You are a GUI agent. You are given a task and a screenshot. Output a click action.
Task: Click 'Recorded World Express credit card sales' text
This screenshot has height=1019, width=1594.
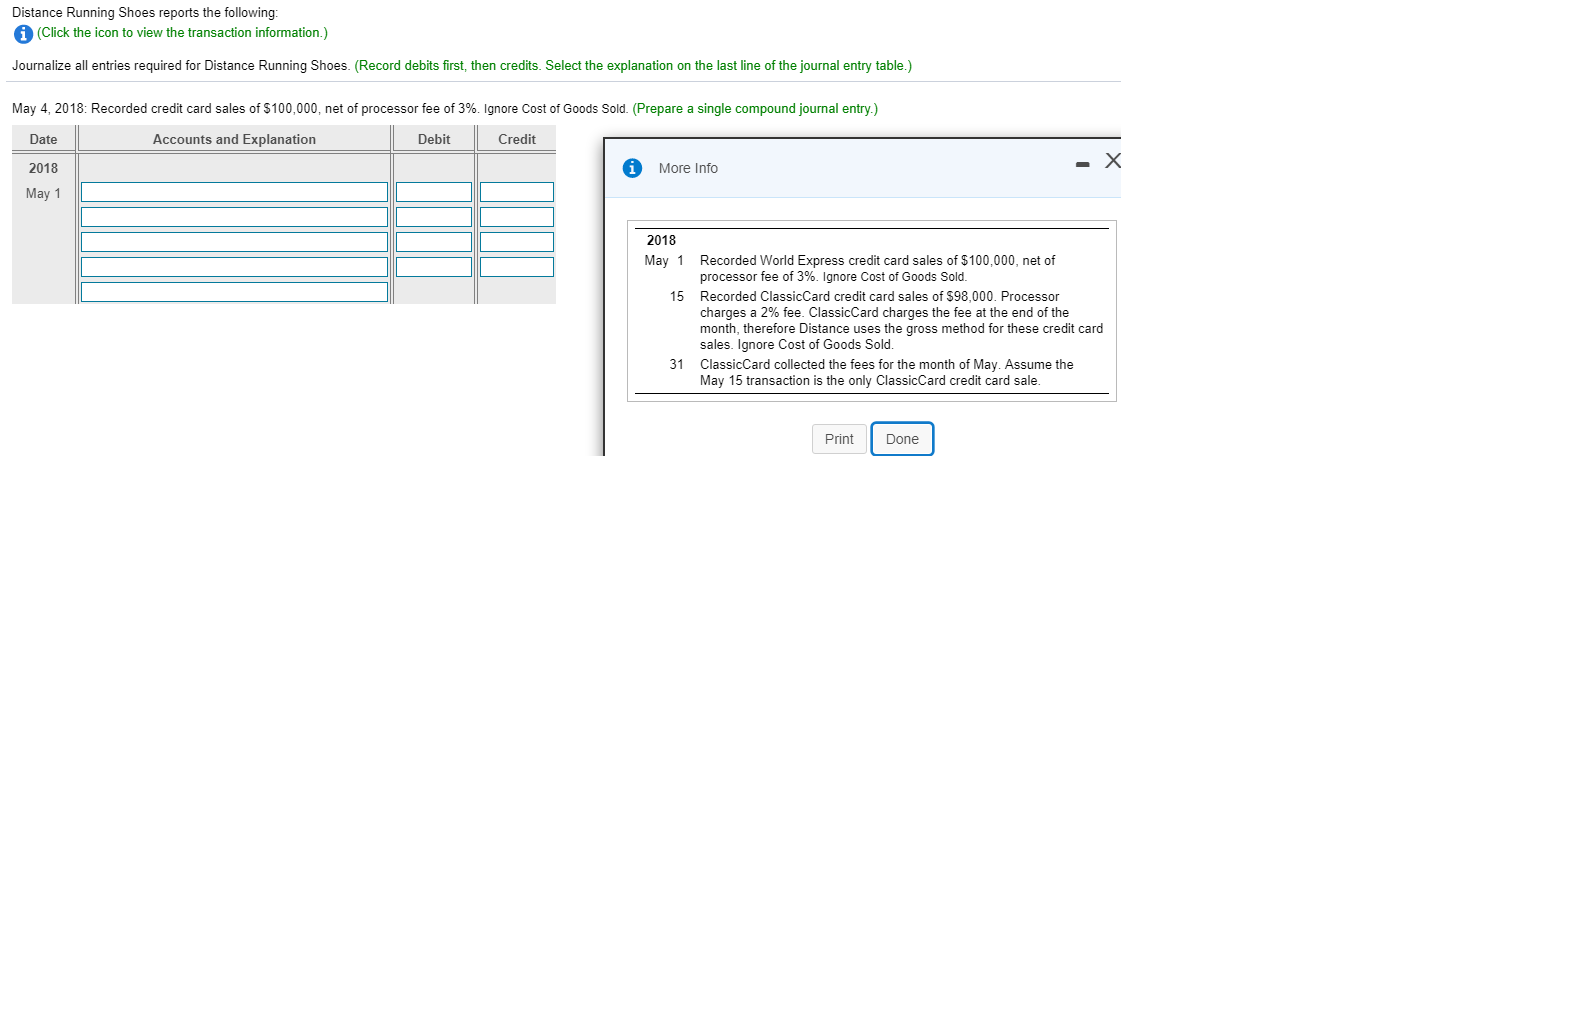point(877,268)
